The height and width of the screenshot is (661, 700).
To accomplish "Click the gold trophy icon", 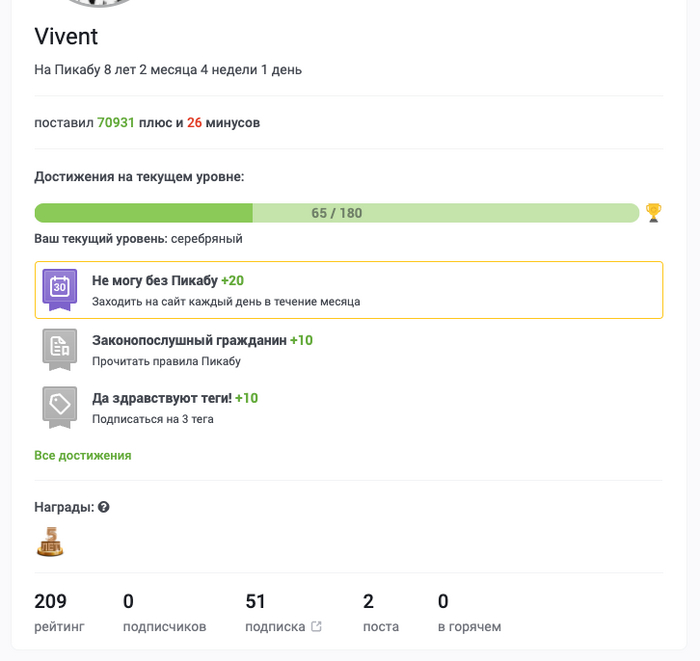I will (653, 212).
